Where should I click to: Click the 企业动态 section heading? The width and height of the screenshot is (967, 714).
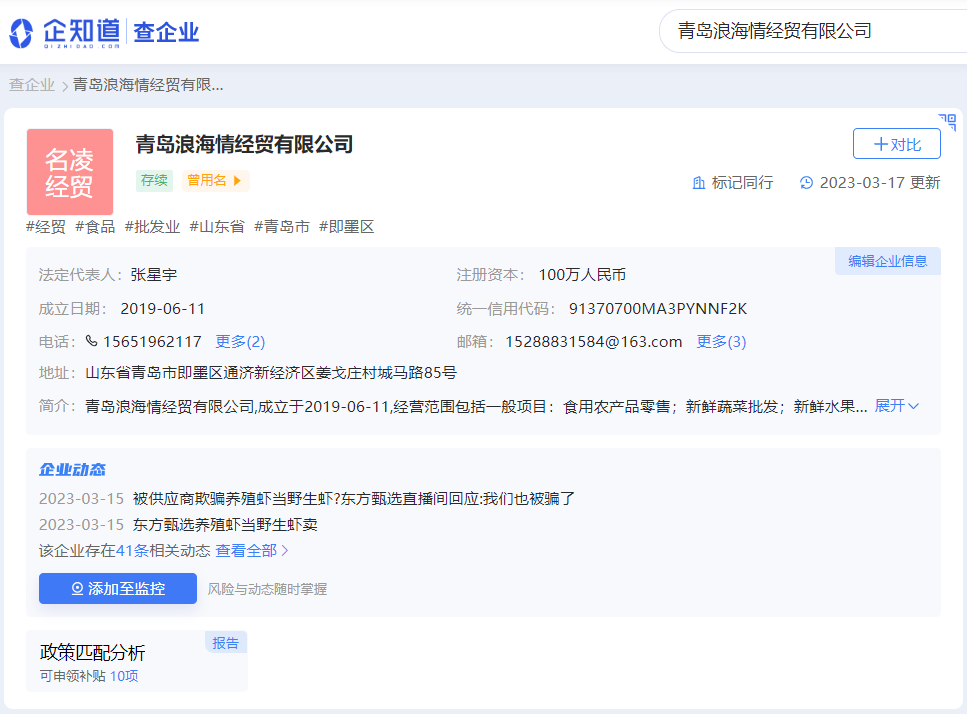[72, 470]
